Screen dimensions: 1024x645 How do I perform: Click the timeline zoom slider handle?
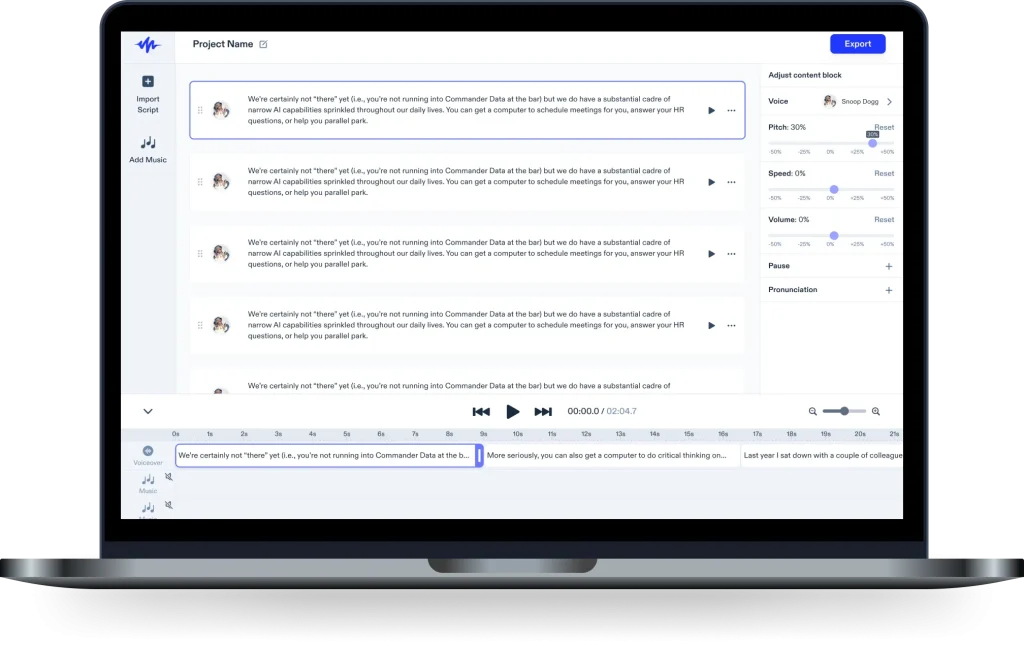coord(844,411)
